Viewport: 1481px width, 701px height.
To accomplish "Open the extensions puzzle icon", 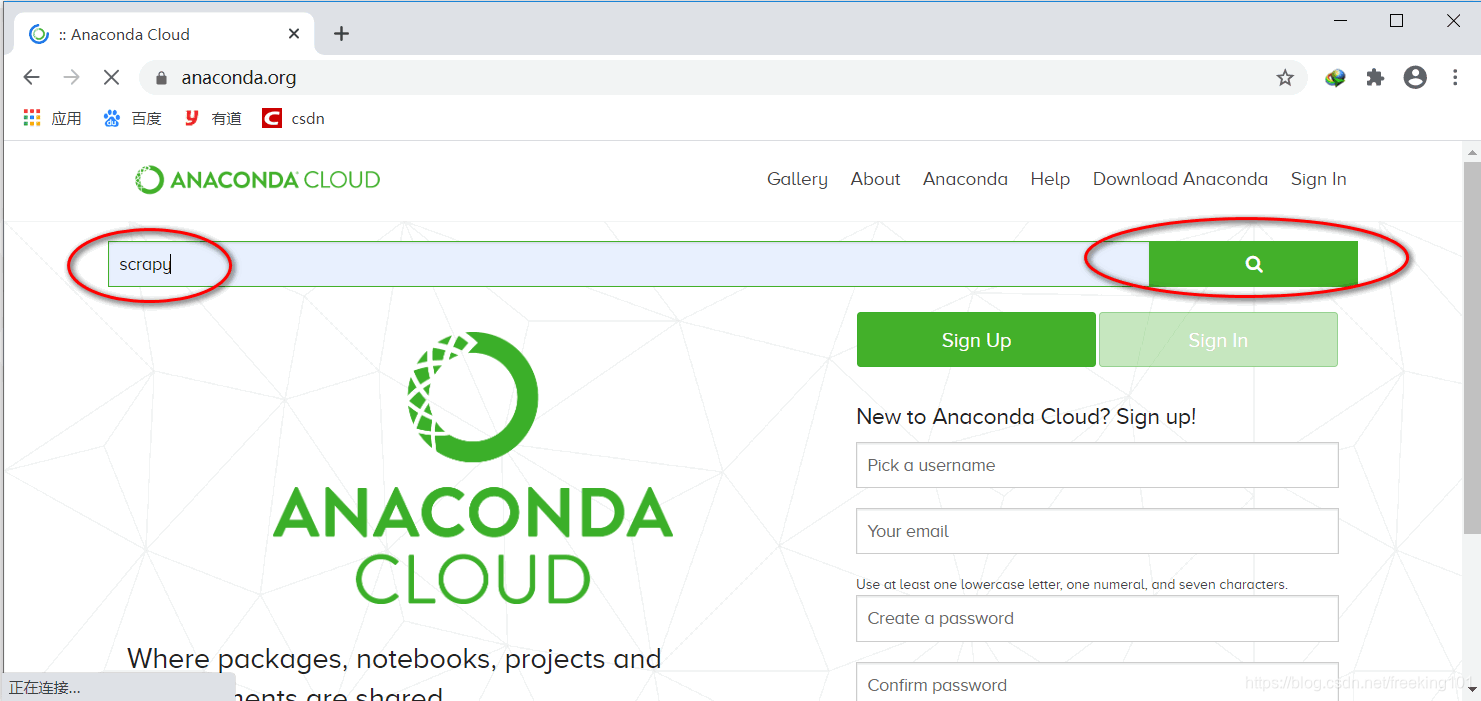I will [x=1375, y=78].
